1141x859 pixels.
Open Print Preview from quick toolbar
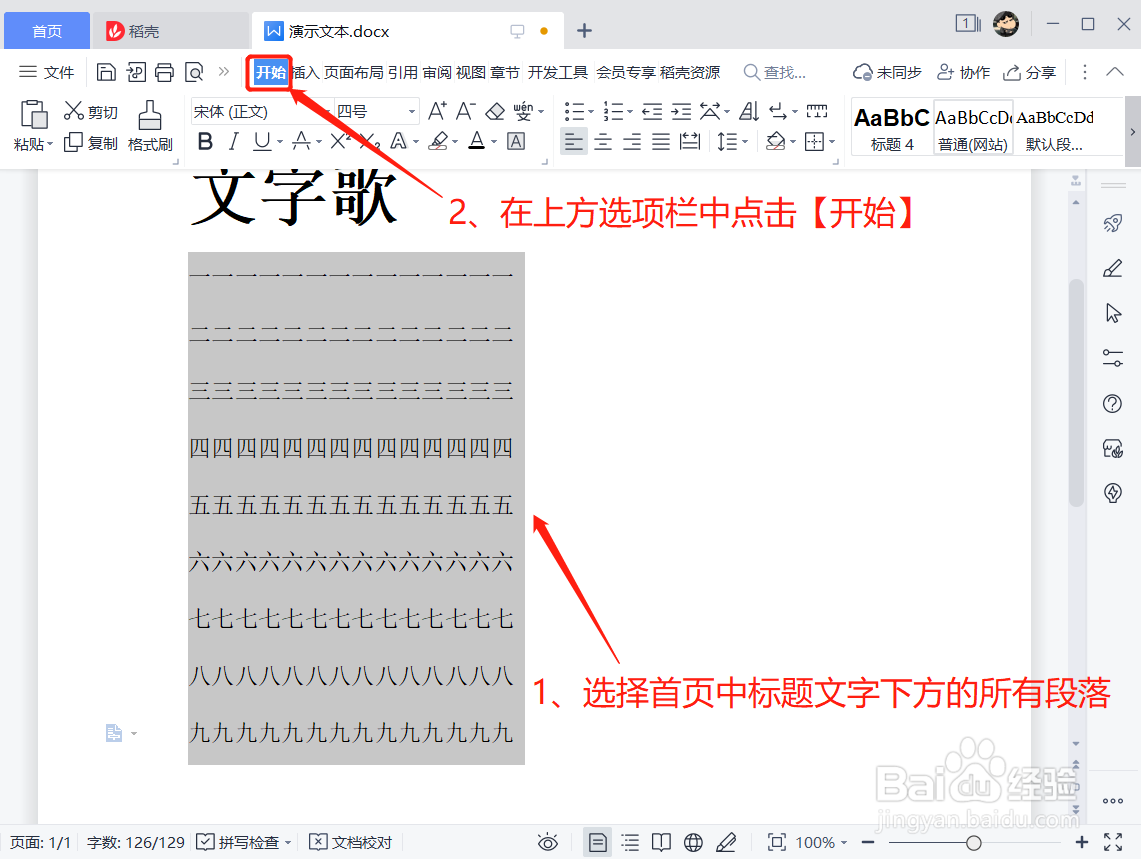click(194, 72)
